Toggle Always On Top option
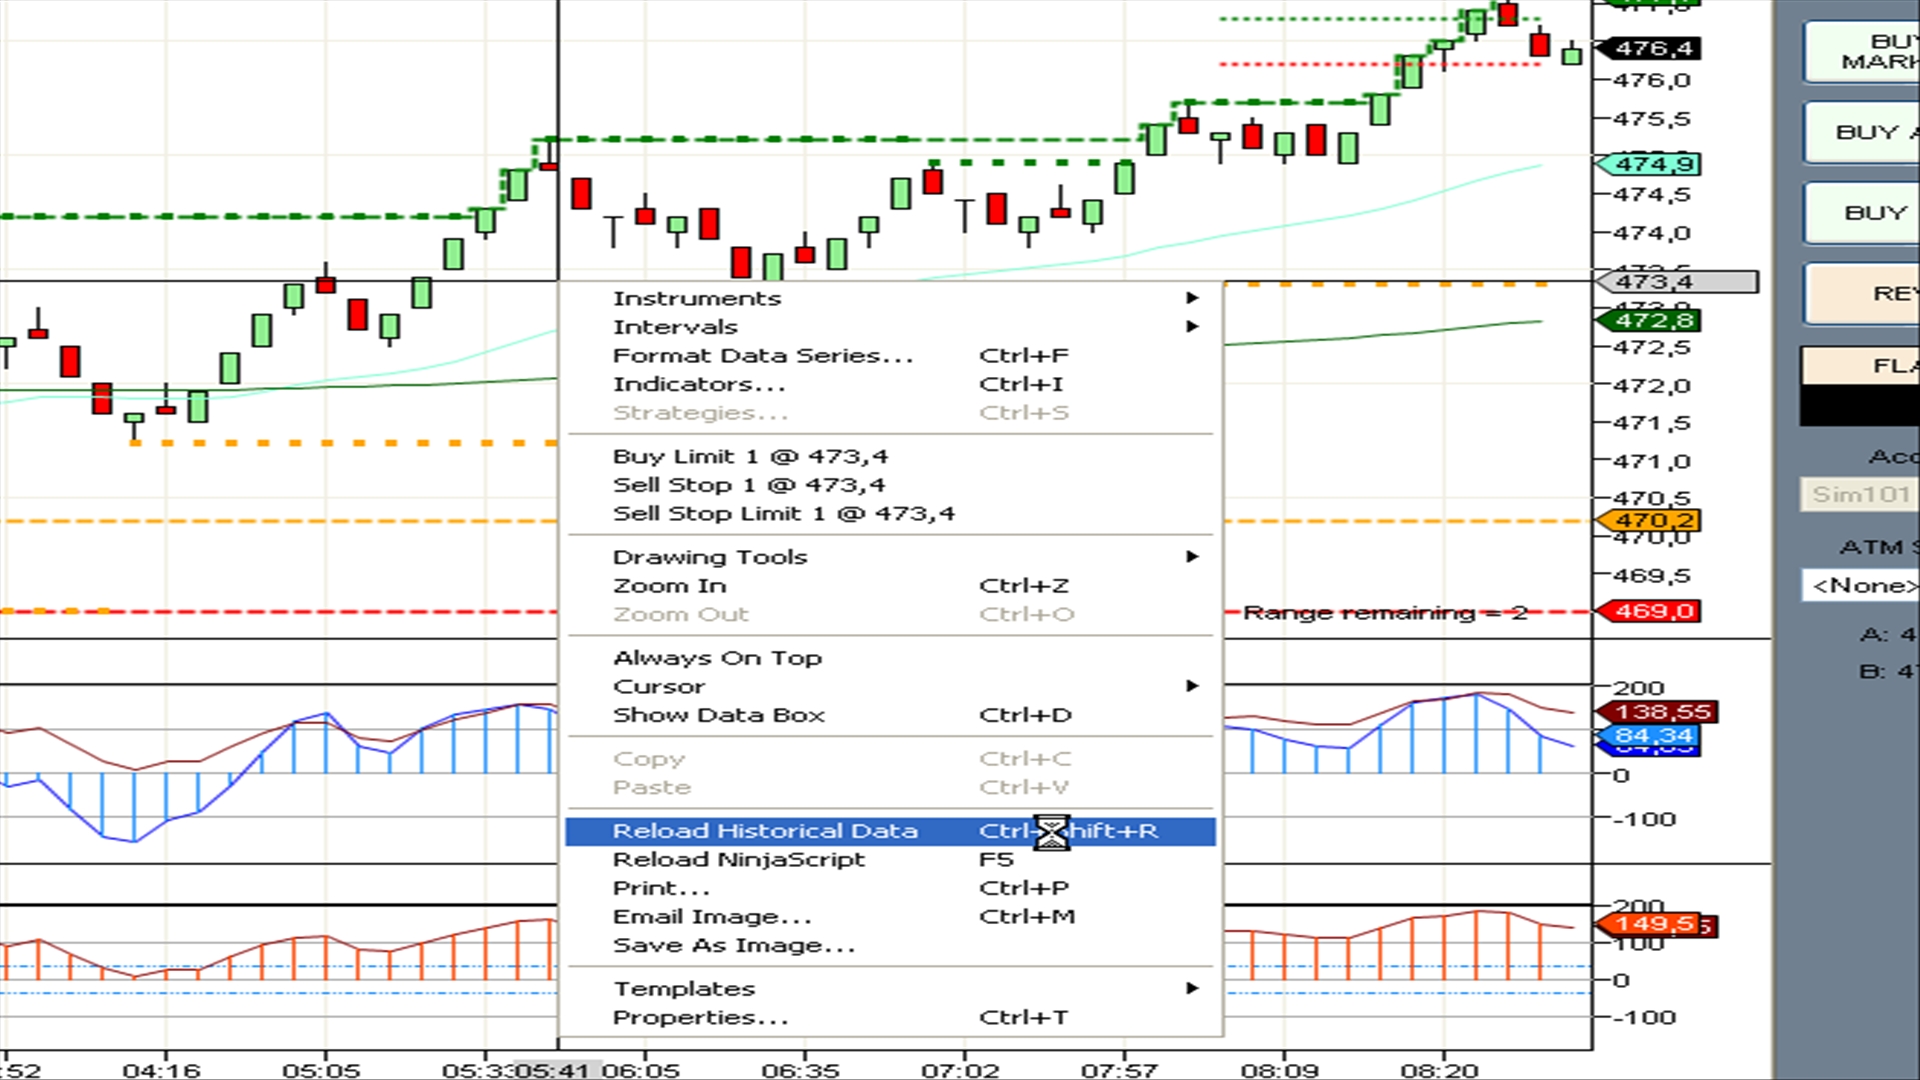The height and width of the screenshot is (1080, 1920). point(717,658)
